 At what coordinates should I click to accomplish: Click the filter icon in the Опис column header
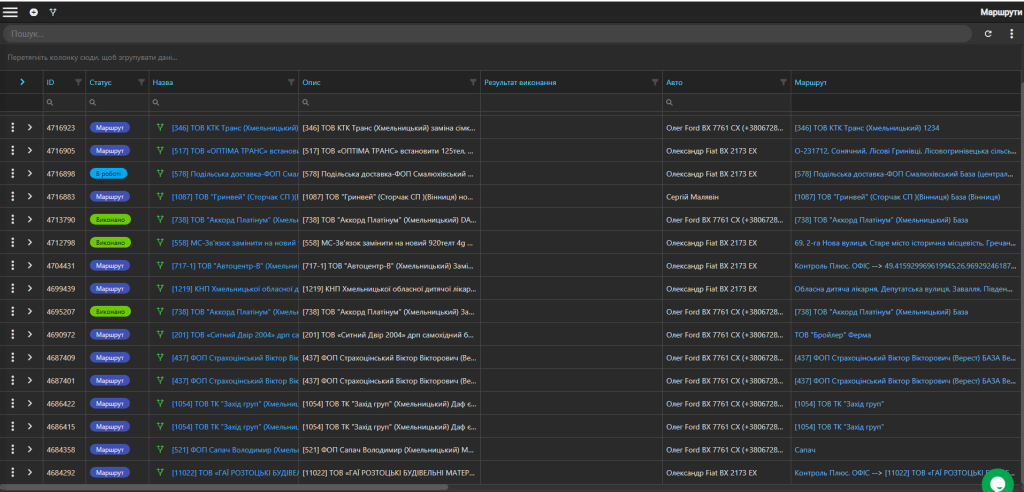473,82
